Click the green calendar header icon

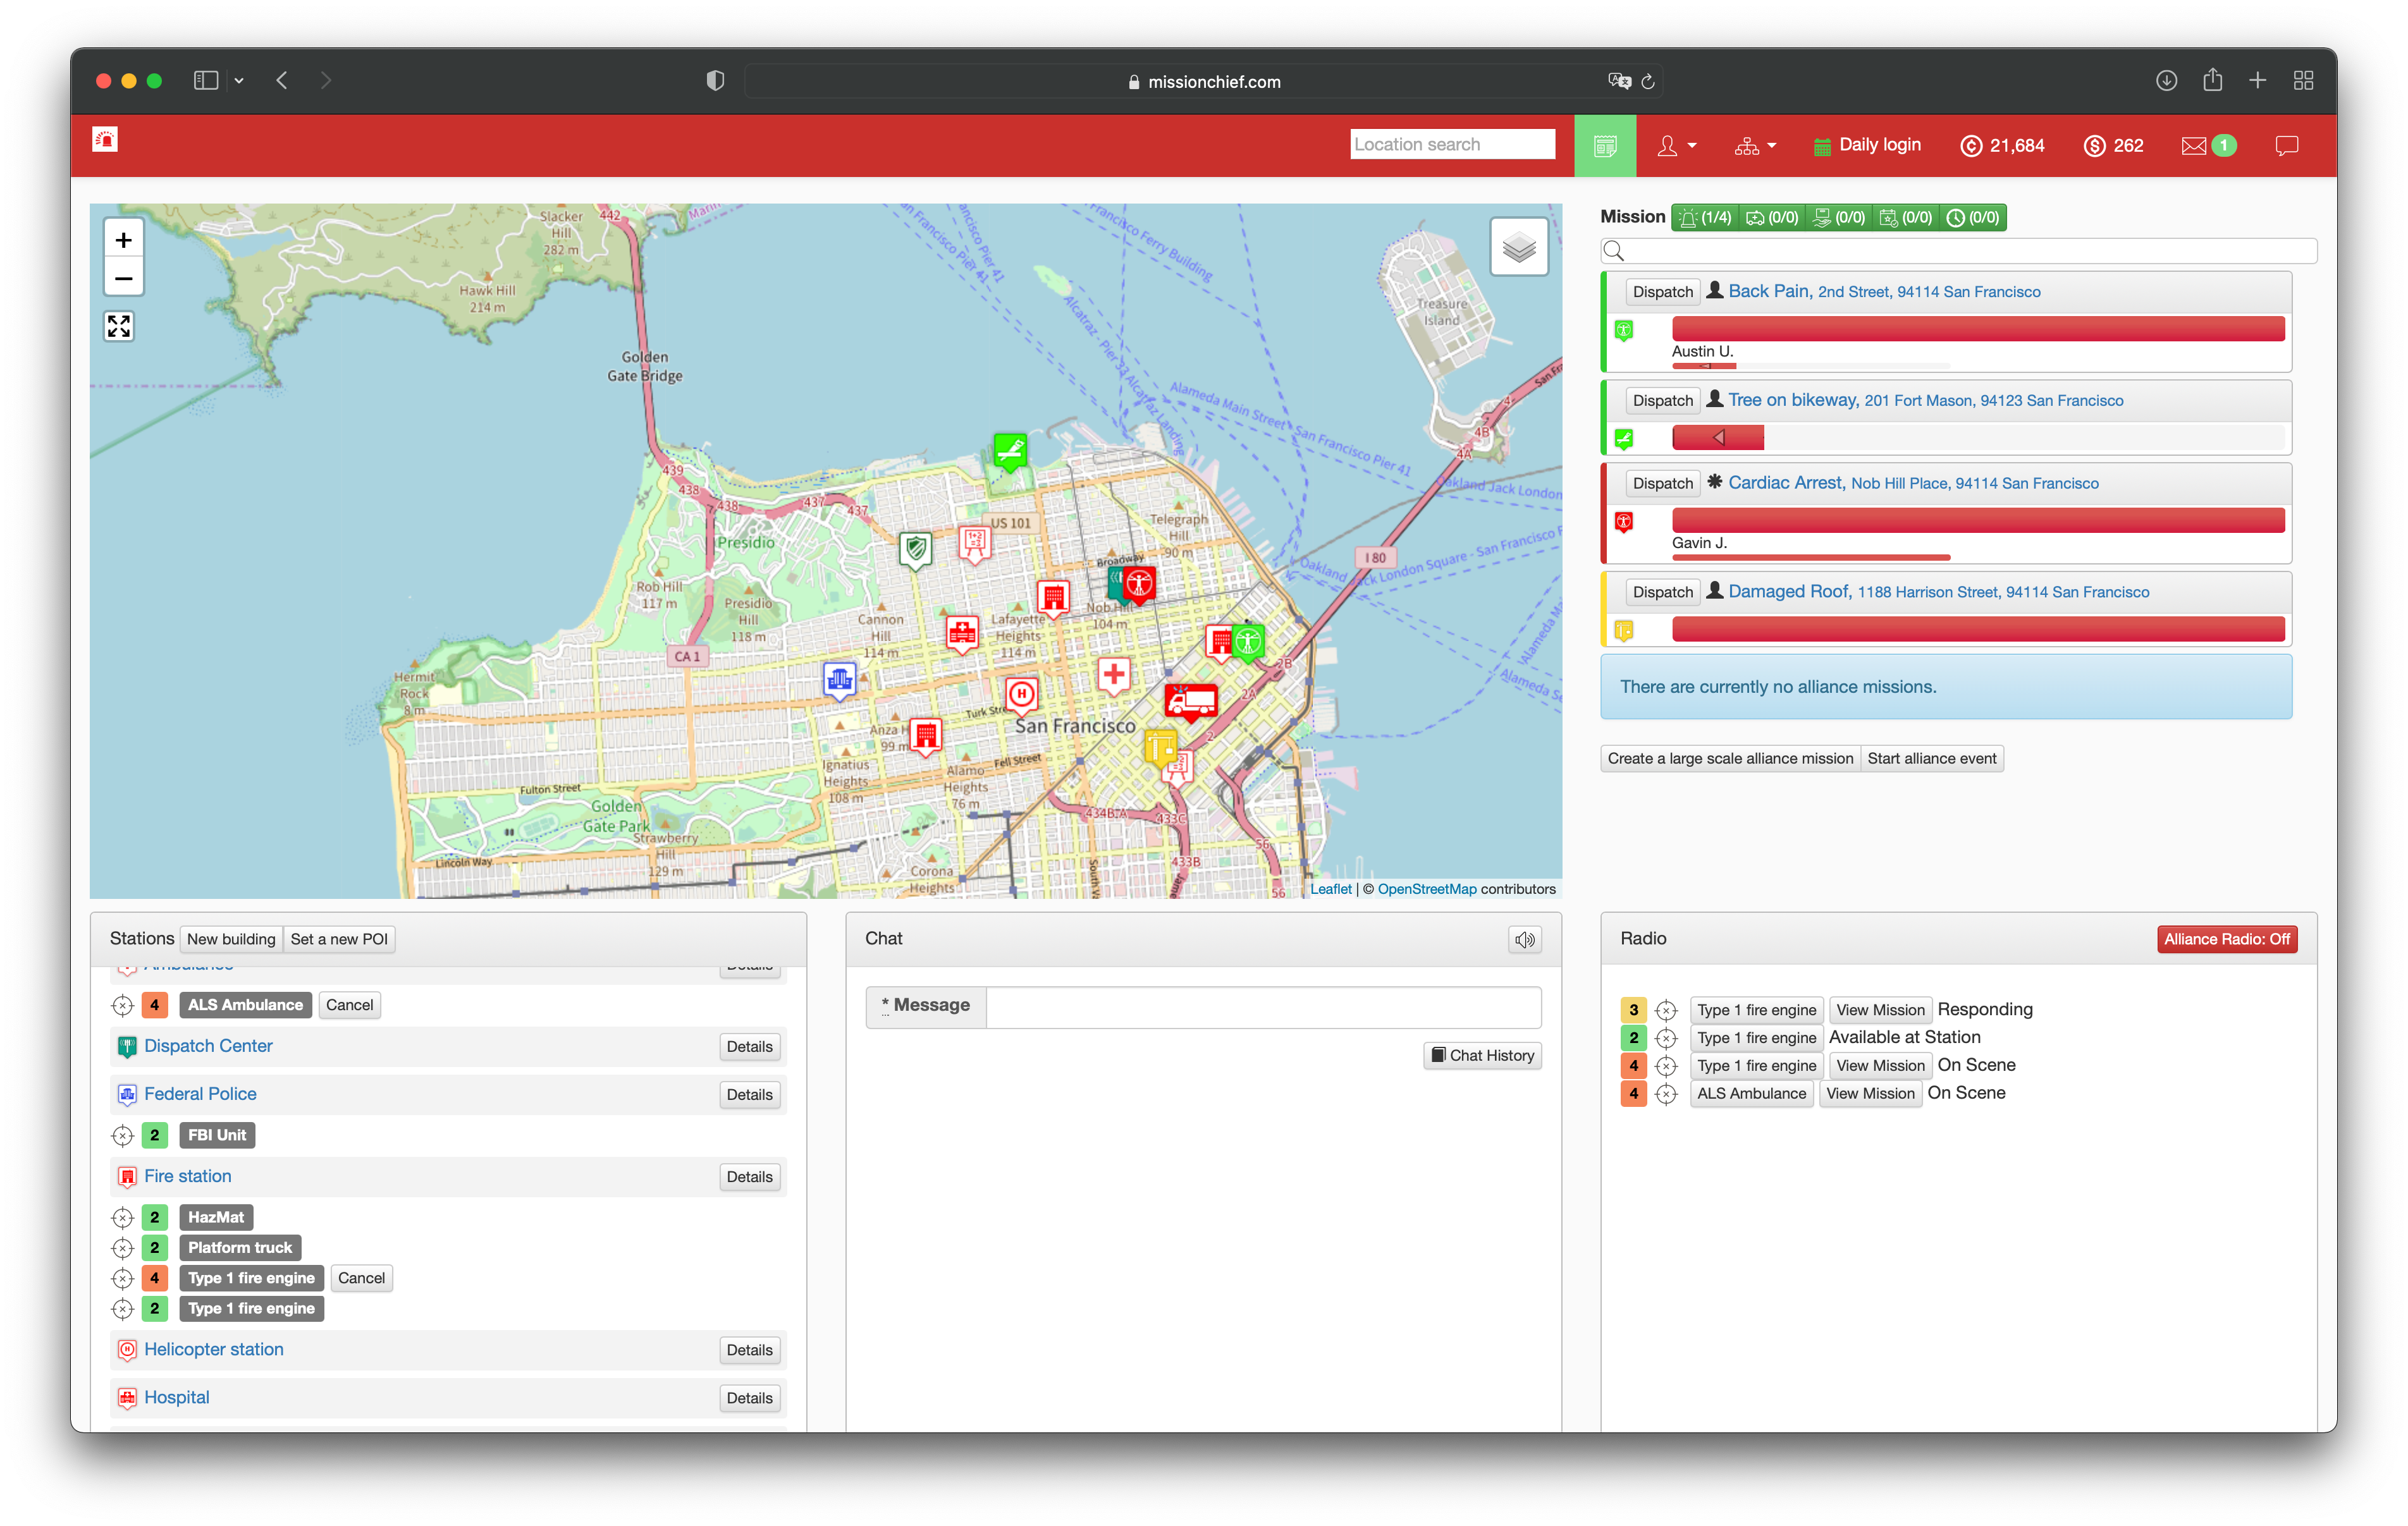click(x=1604, y=146)
